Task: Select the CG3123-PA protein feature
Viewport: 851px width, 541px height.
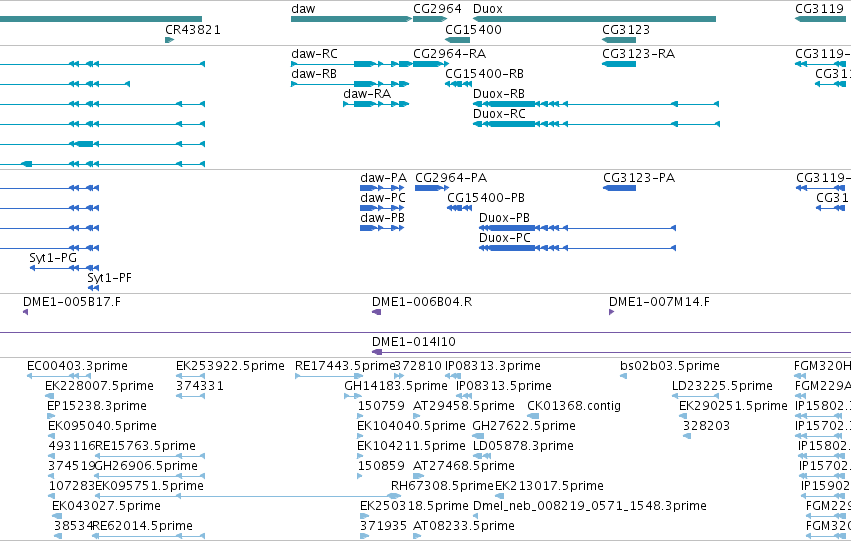Action: [619, 188]
